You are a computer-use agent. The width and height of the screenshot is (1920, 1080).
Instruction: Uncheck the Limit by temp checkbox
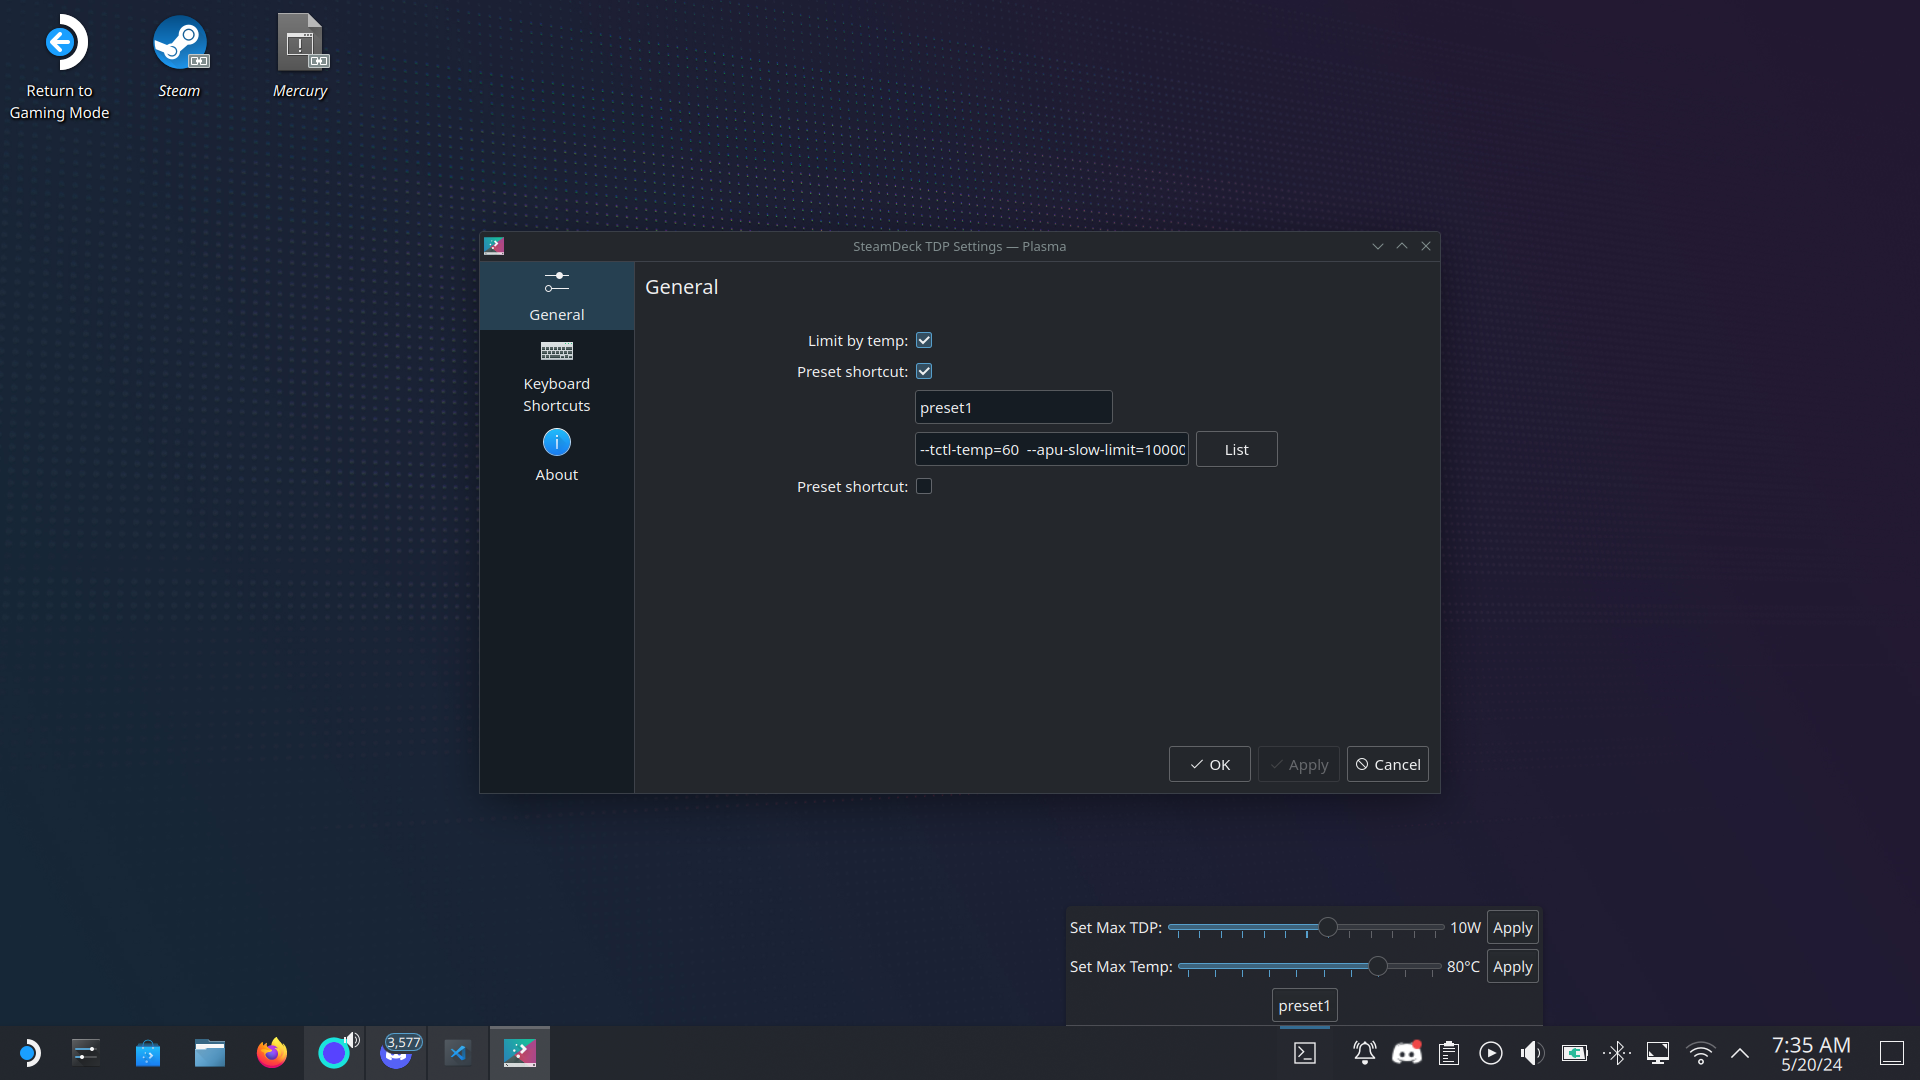coord(924,341)
